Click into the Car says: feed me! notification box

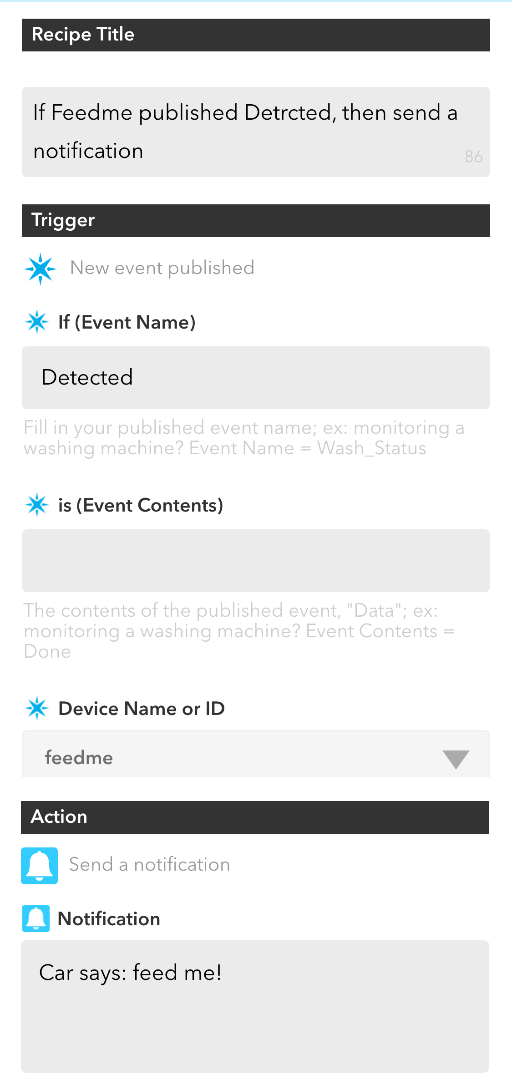tap(255, 1006)
